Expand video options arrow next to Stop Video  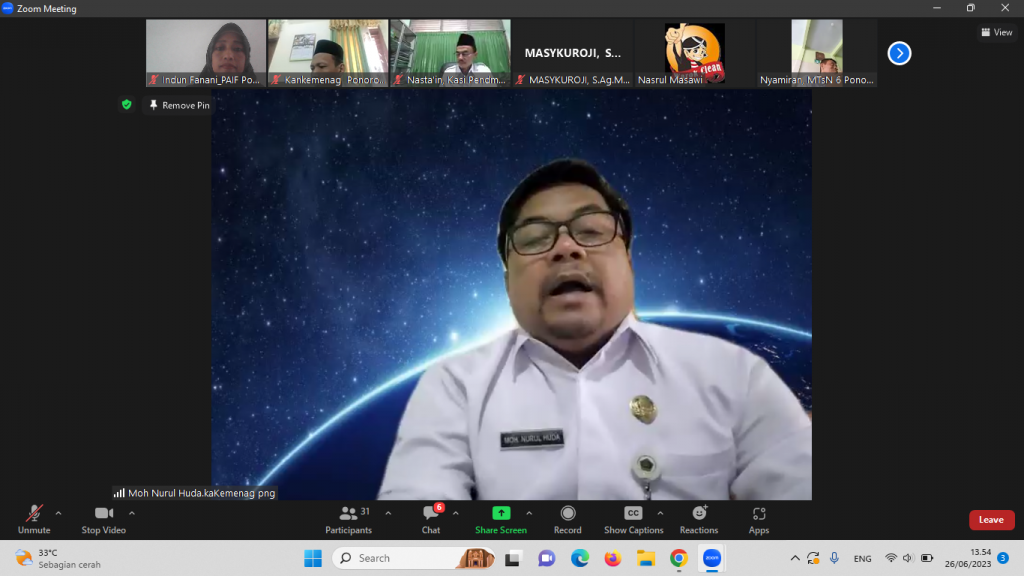tap(132, 513)
